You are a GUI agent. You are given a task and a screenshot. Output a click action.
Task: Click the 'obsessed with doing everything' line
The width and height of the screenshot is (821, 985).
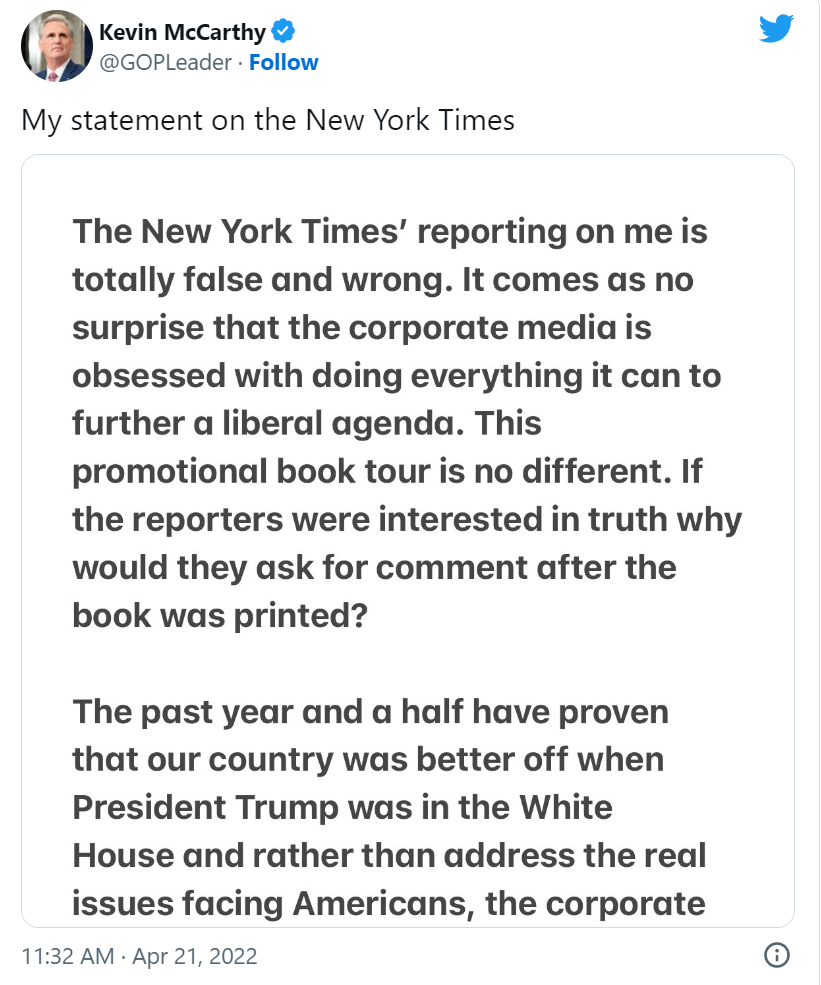click(396, 376)
